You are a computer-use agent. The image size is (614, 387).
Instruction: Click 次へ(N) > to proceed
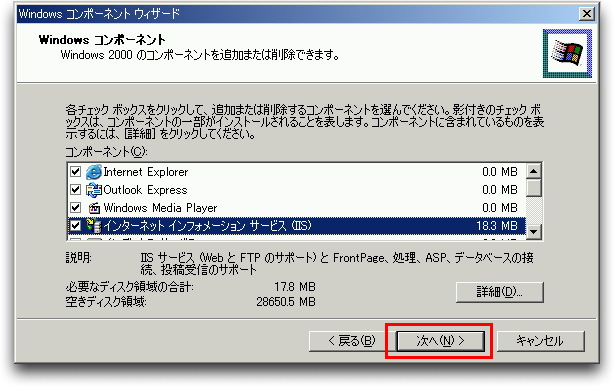(441, 341)
